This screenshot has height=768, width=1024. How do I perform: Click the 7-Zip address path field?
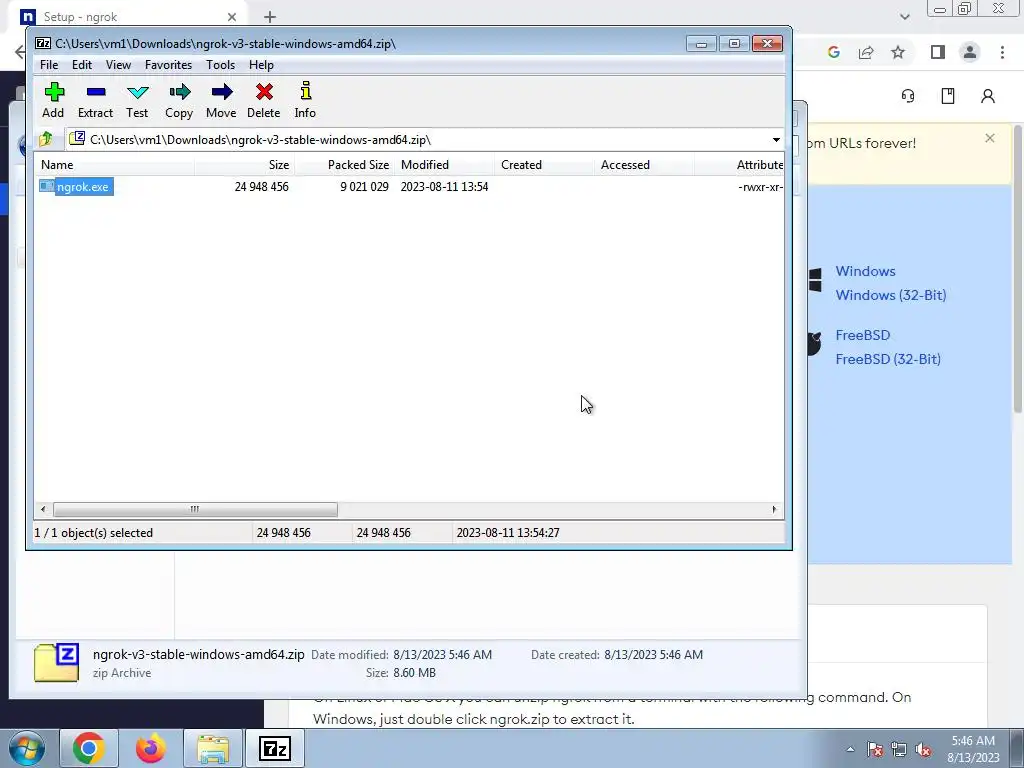click(418, 140)
